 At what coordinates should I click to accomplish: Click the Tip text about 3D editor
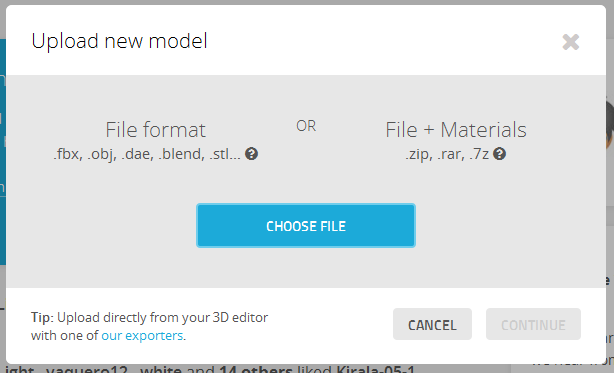tap(149, 326)
